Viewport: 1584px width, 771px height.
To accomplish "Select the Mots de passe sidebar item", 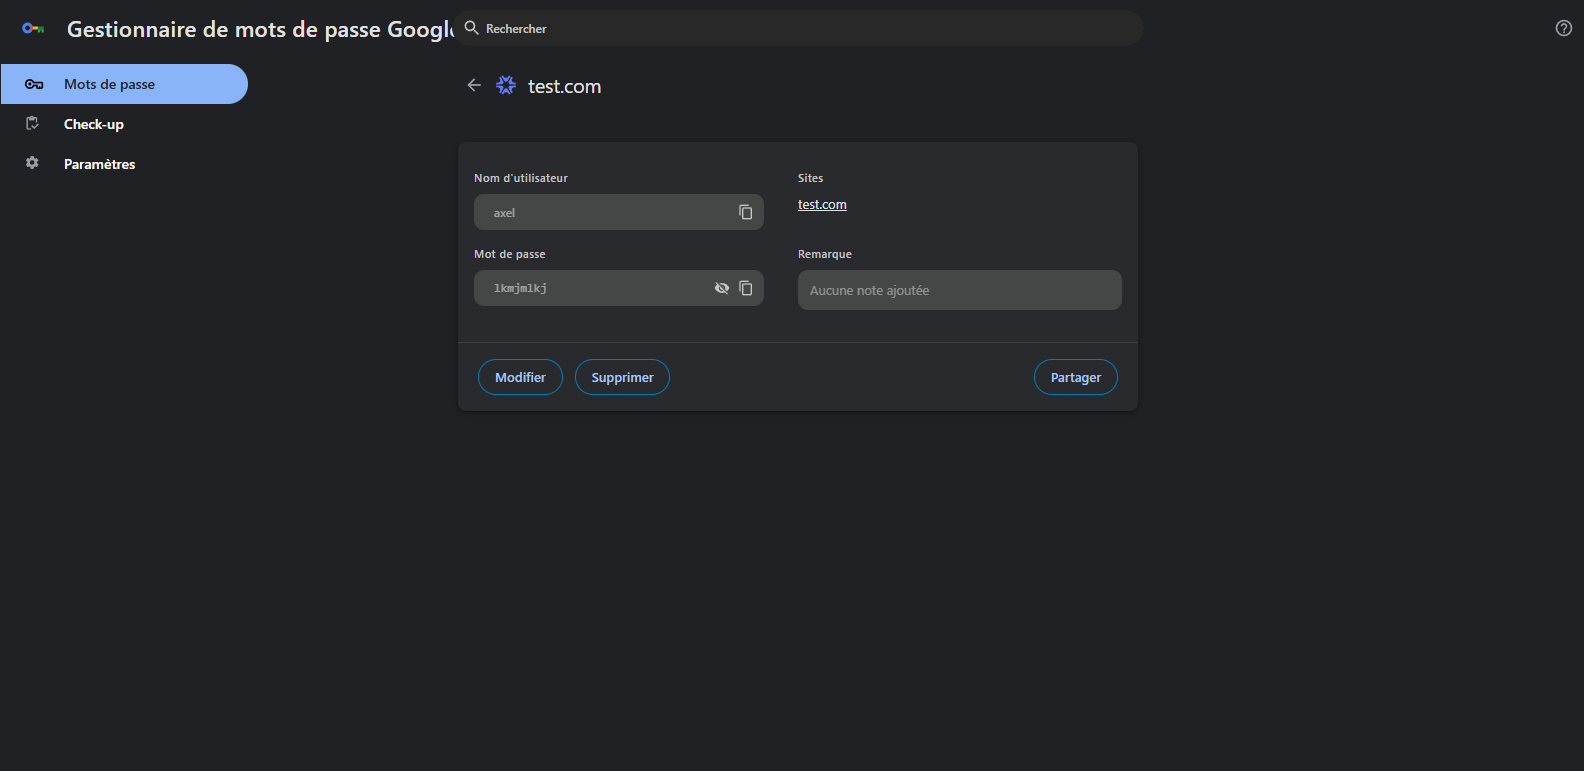I will tap(124, 84).
